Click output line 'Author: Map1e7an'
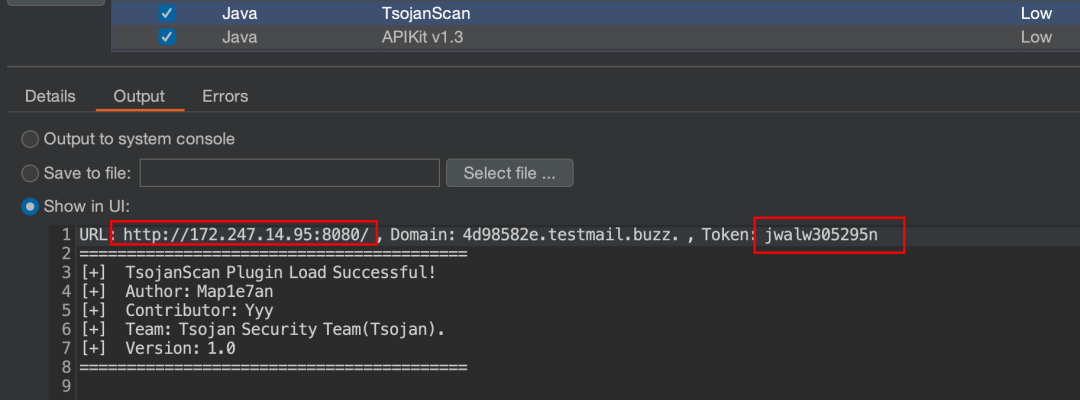 178,292
